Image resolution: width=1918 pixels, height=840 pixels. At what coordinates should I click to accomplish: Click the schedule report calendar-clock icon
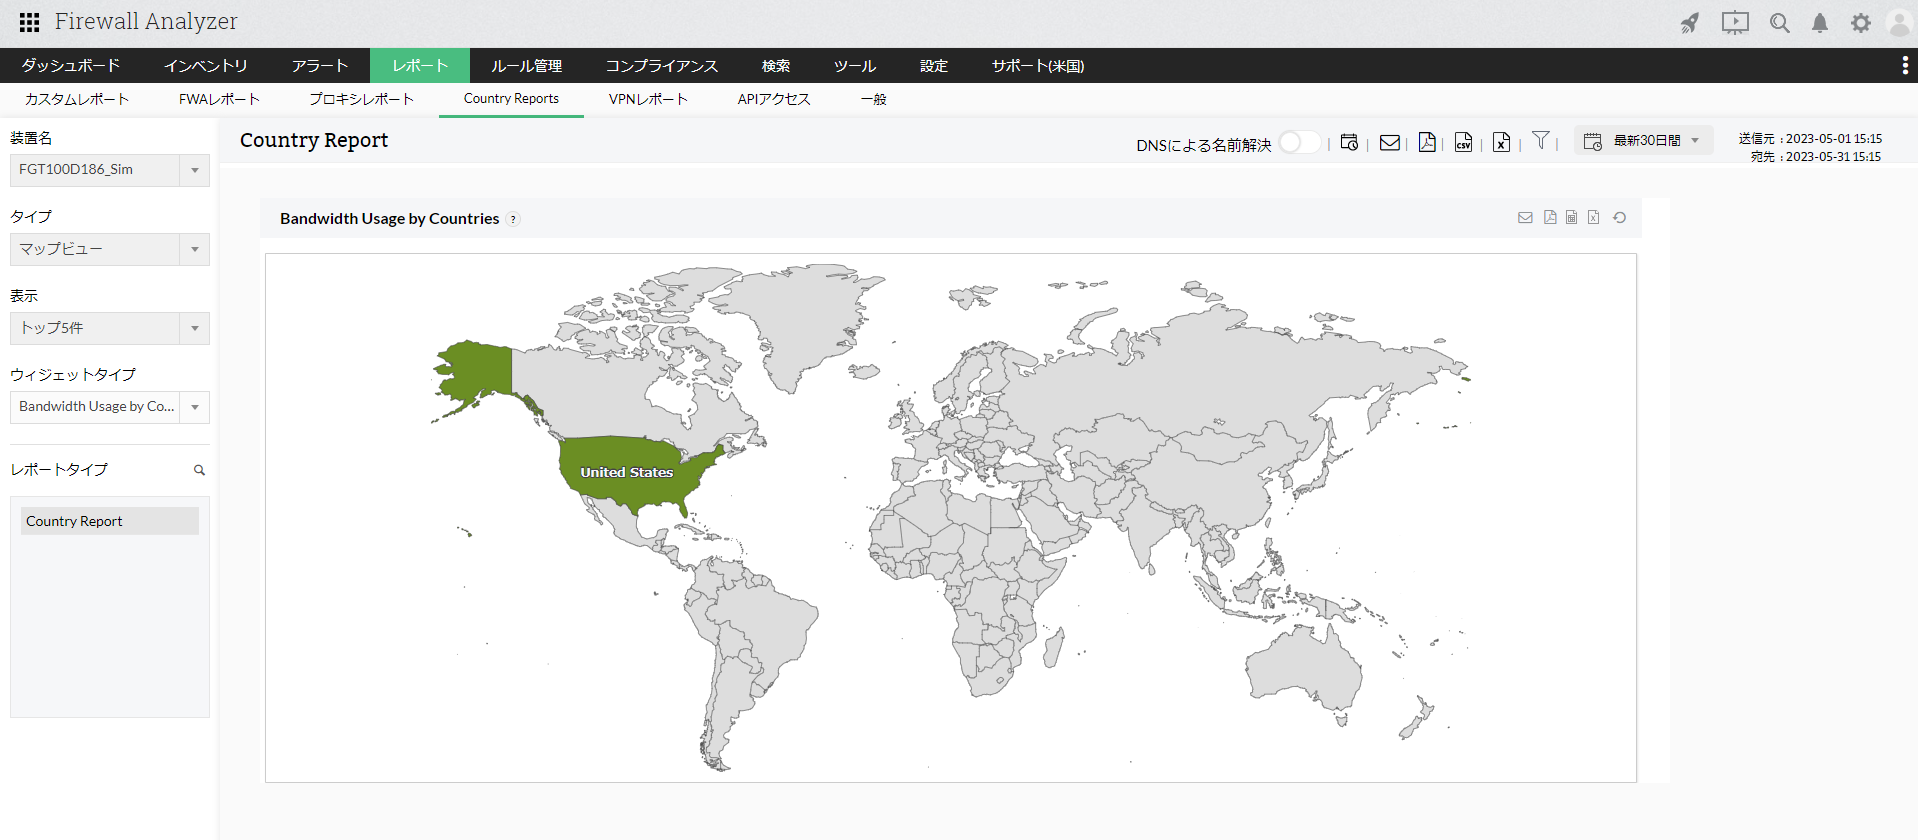coord(1349,142)
